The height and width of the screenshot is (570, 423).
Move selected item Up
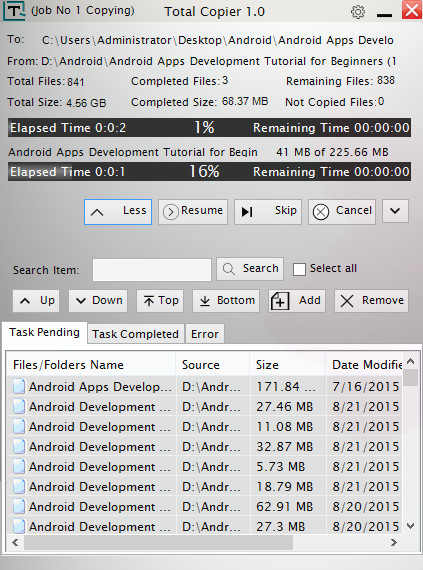coord(36,301)
